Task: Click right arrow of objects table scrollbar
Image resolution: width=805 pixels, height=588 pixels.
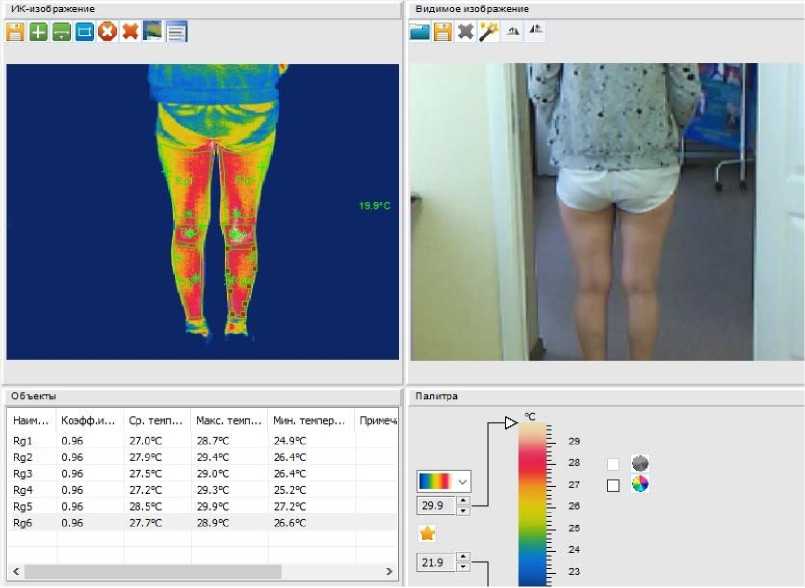Action: coord(388,571)
